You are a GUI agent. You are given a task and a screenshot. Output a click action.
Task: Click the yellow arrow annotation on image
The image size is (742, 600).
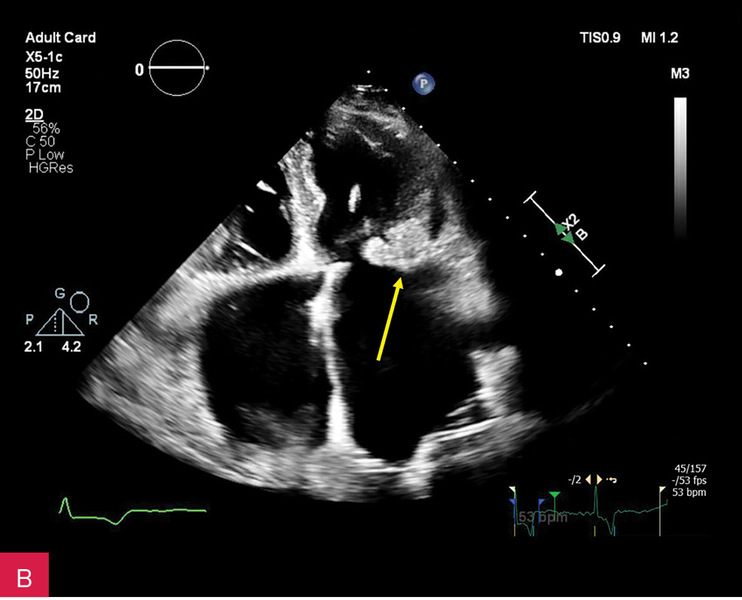388,318
